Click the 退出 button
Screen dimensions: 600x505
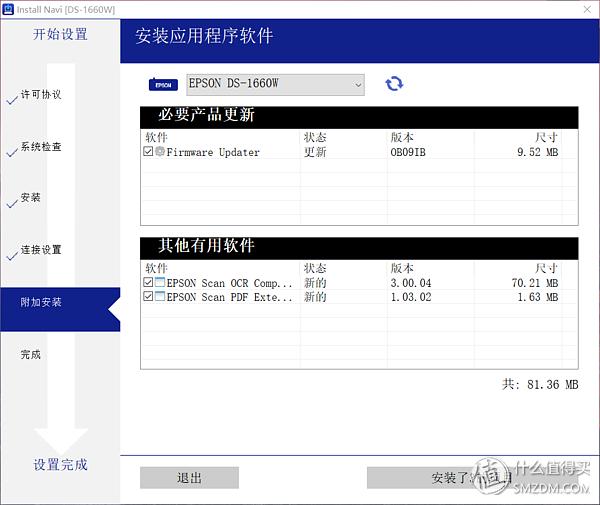coord(189,477)
